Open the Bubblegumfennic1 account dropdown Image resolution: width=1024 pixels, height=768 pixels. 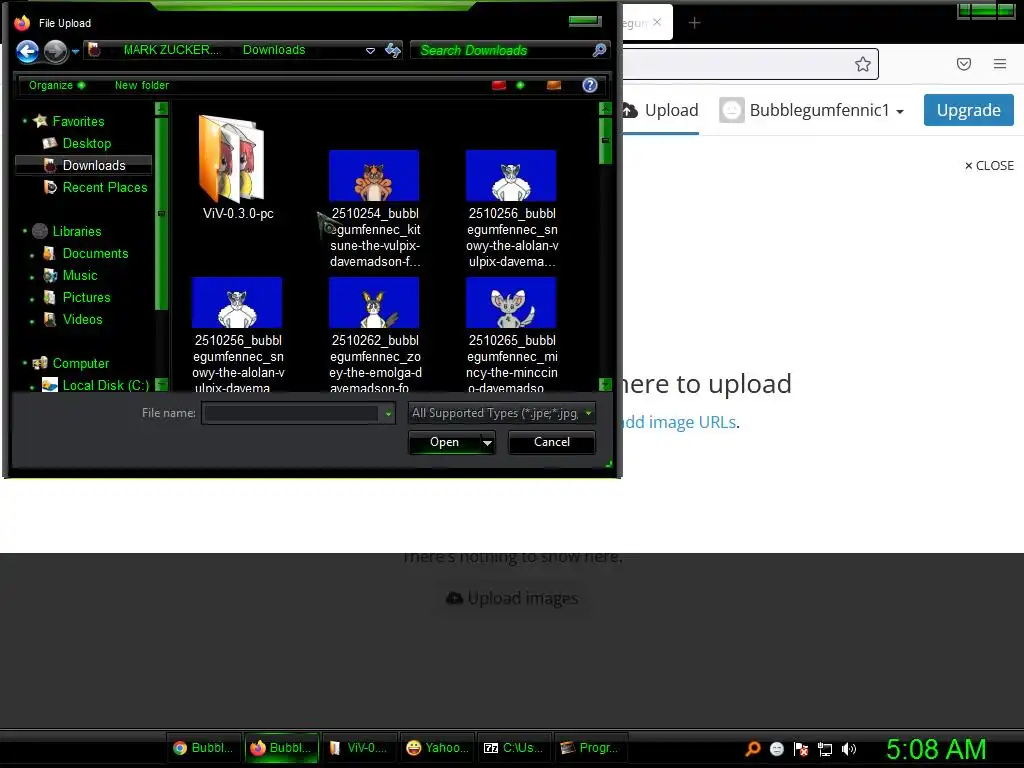(812, 110)
